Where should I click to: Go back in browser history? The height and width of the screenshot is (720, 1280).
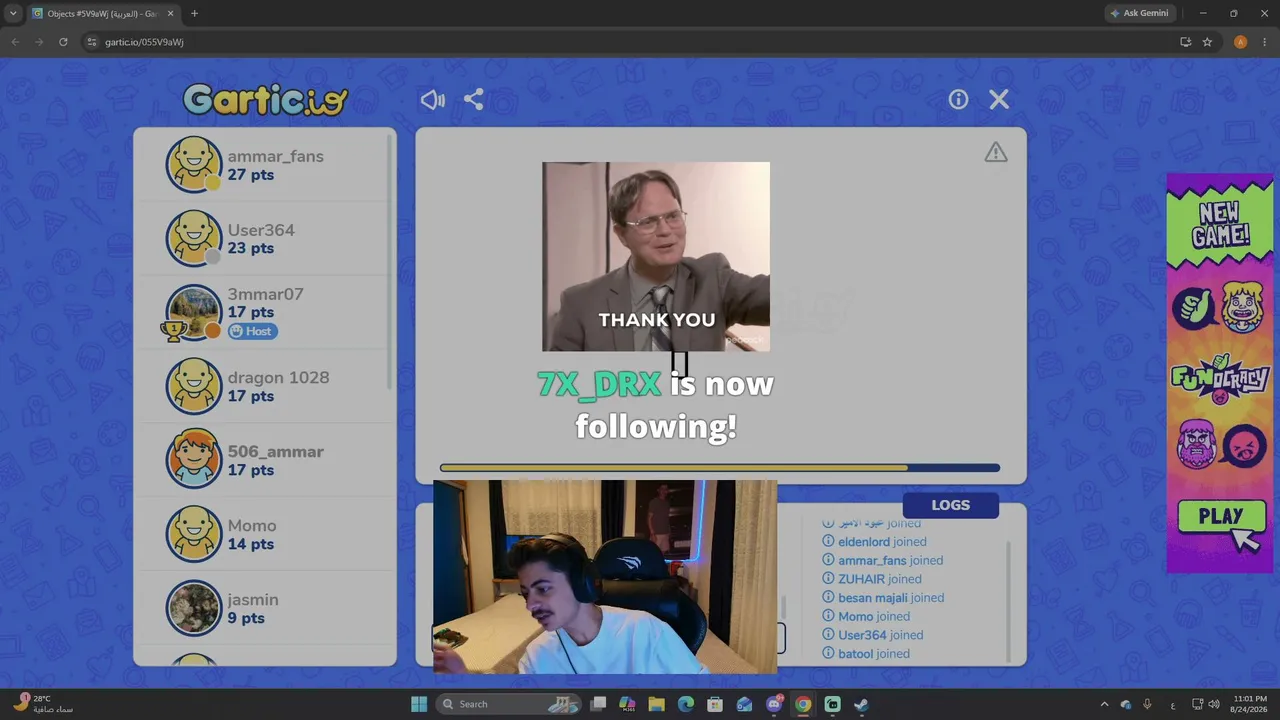(15, 42)
